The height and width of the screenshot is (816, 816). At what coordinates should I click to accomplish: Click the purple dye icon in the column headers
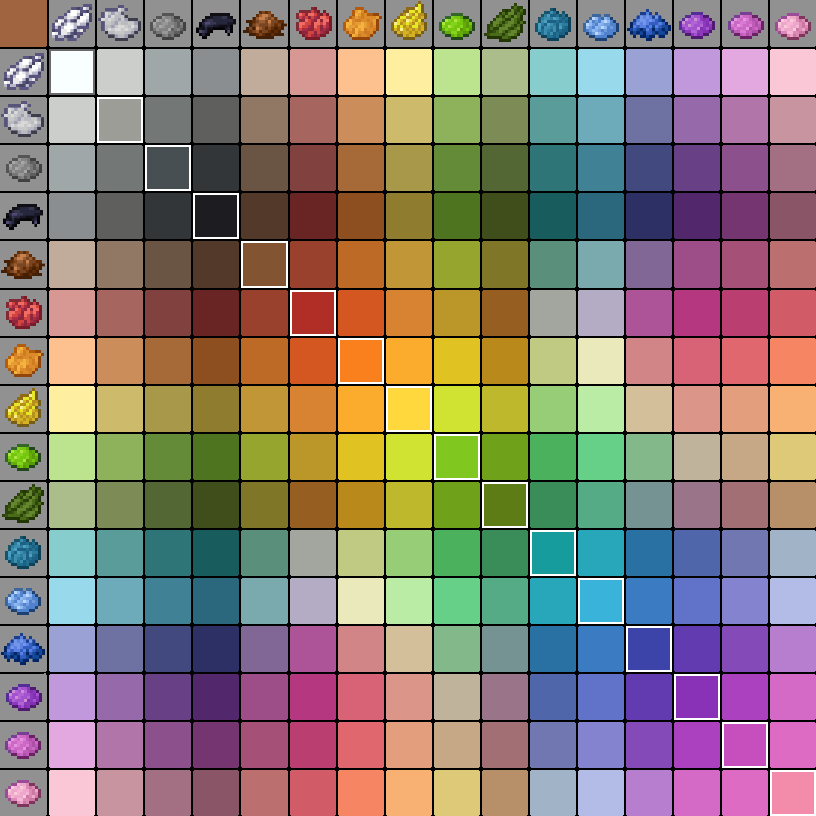point(697,26)
